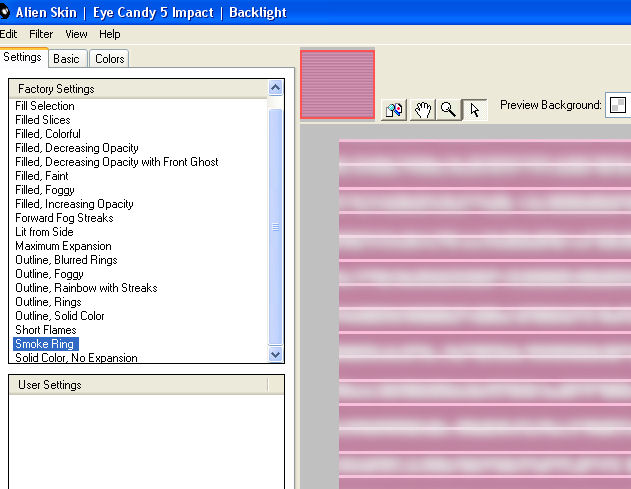Choose Outline, Solid Color preset
The image size is (631, 489).
click(60, 316)
